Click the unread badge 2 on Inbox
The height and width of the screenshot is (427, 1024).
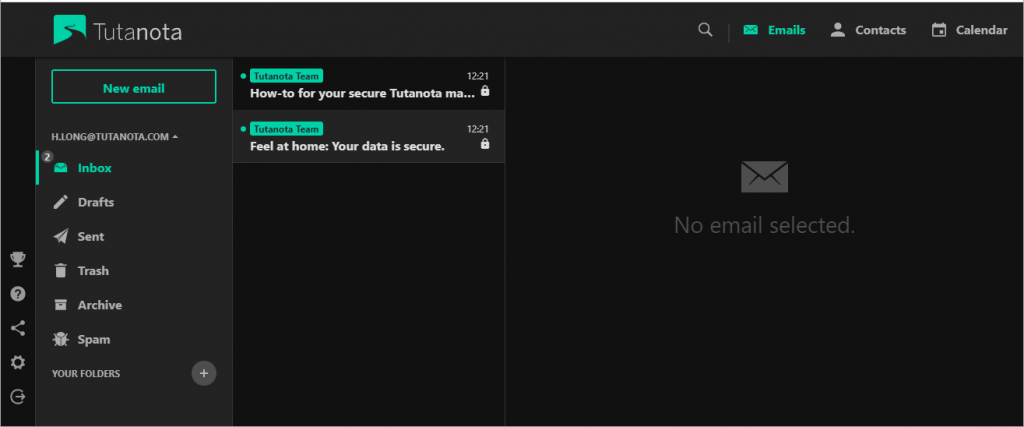47,157
